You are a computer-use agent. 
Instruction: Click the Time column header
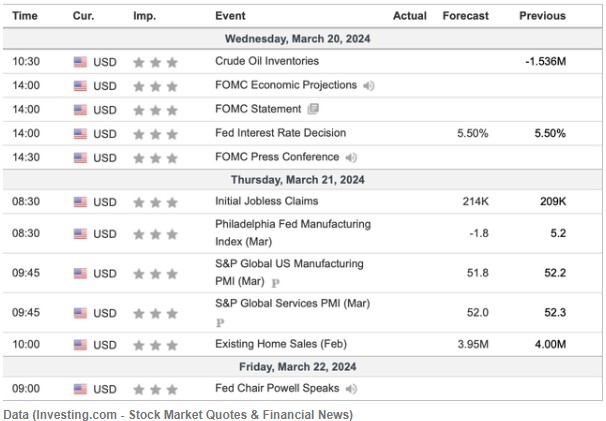coord(25,16)
